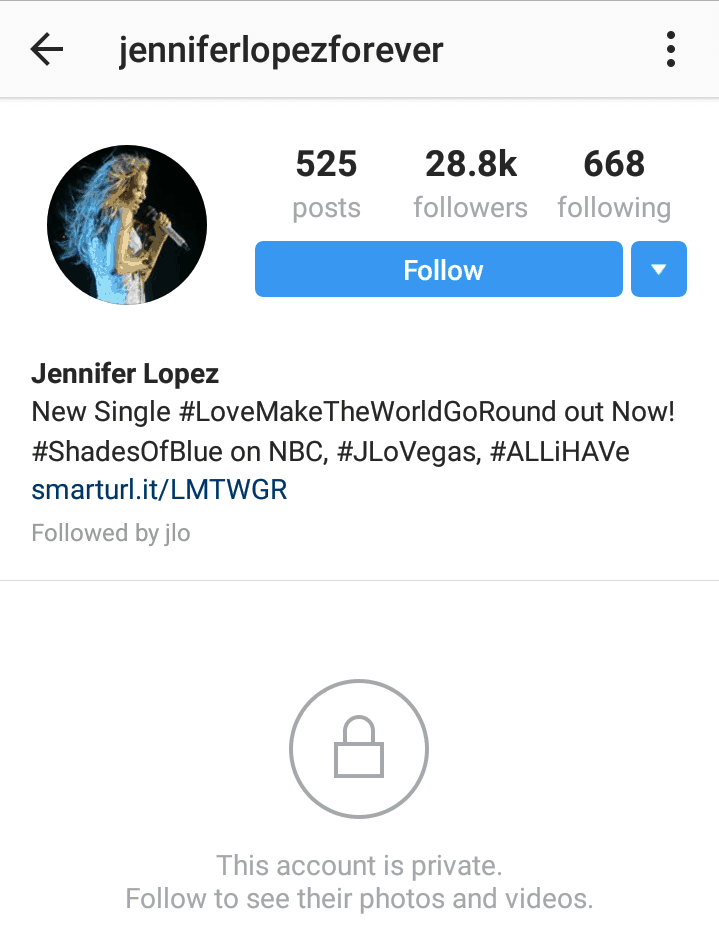
Task: Tap the Jennifer Lopez display name
Action: 125,374
